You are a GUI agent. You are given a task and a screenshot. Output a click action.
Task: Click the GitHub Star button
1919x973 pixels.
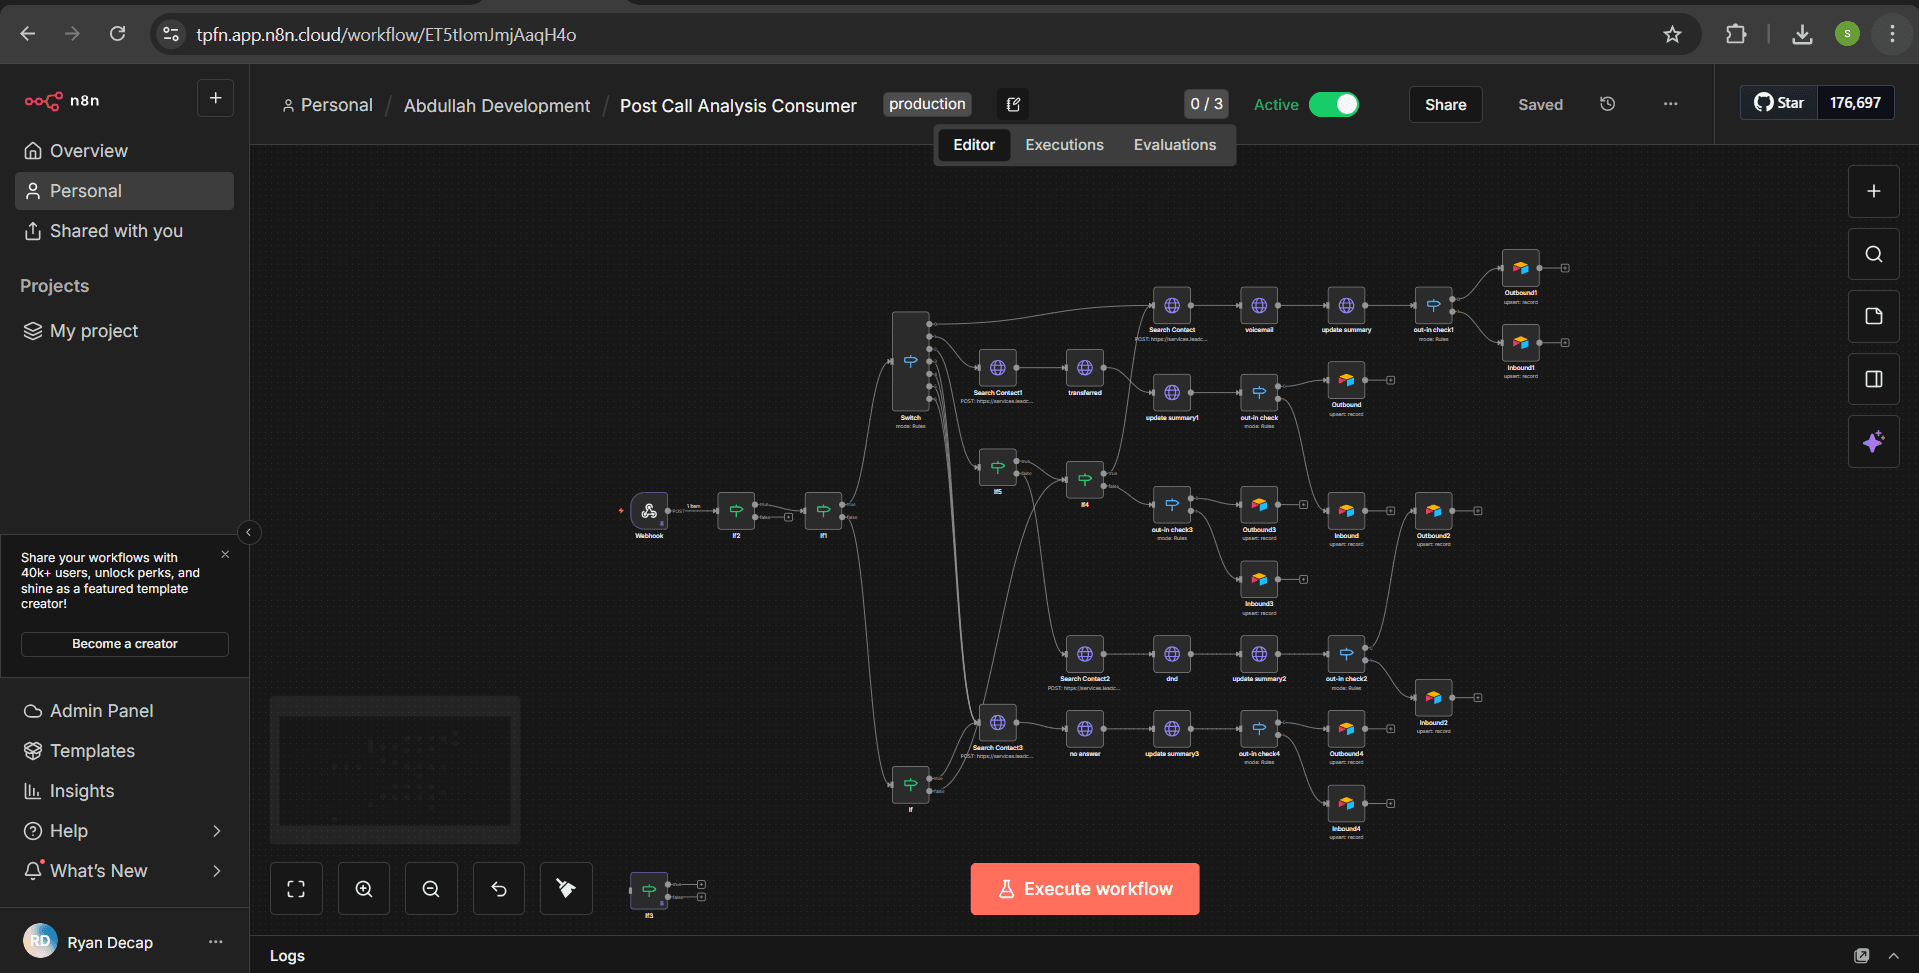click(x=1779, y=103)
